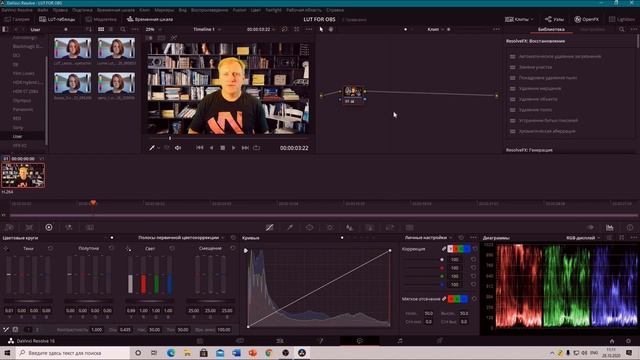Open the custom curves settings dropdown
Screen dimensions: 640x360
(428, 238)
